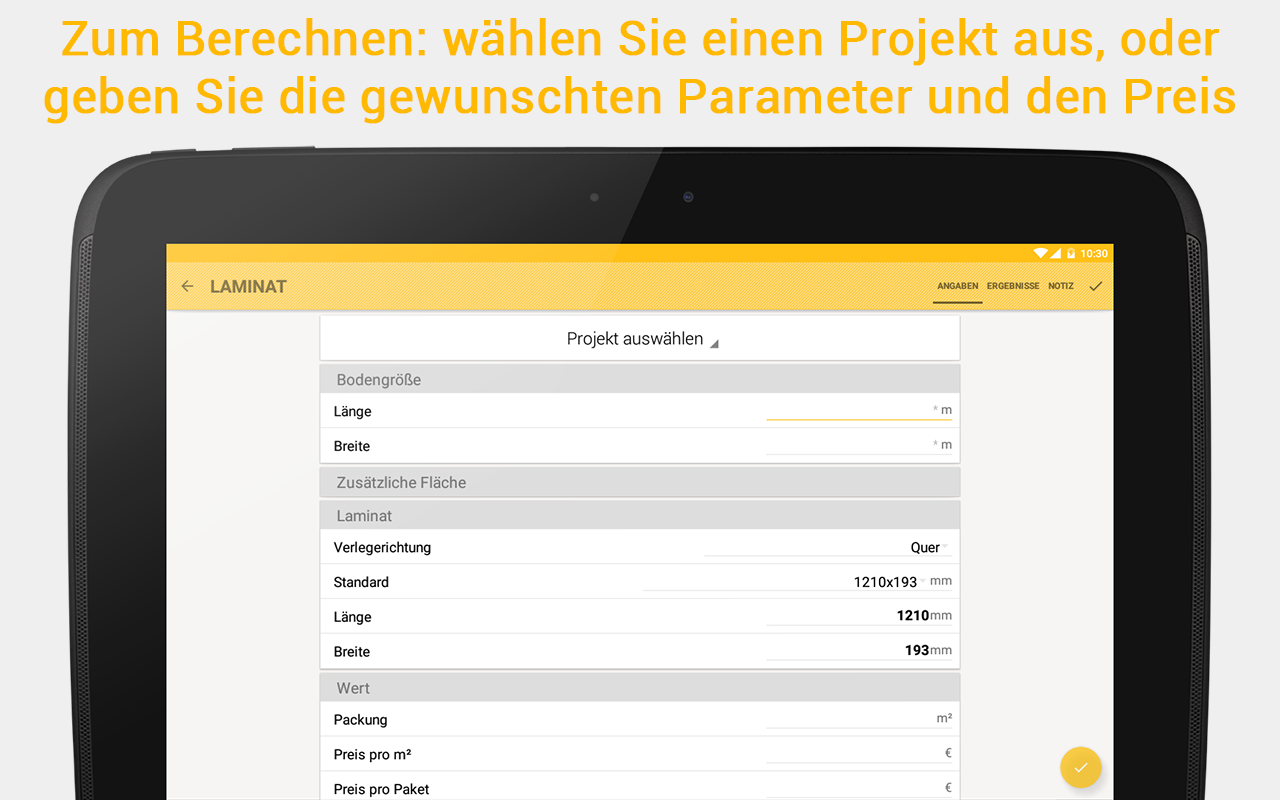The image size is (1280, 800).
Task: Open the Standard size dropdown 1210x193
Action: [785, 581]
